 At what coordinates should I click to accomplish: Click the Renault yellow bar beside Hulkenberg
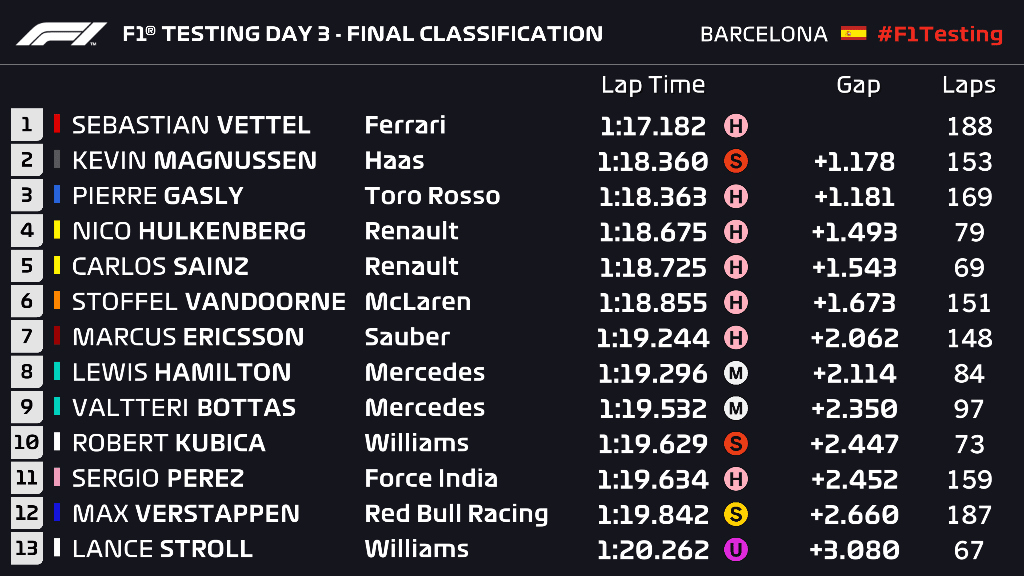pos(57,231)
